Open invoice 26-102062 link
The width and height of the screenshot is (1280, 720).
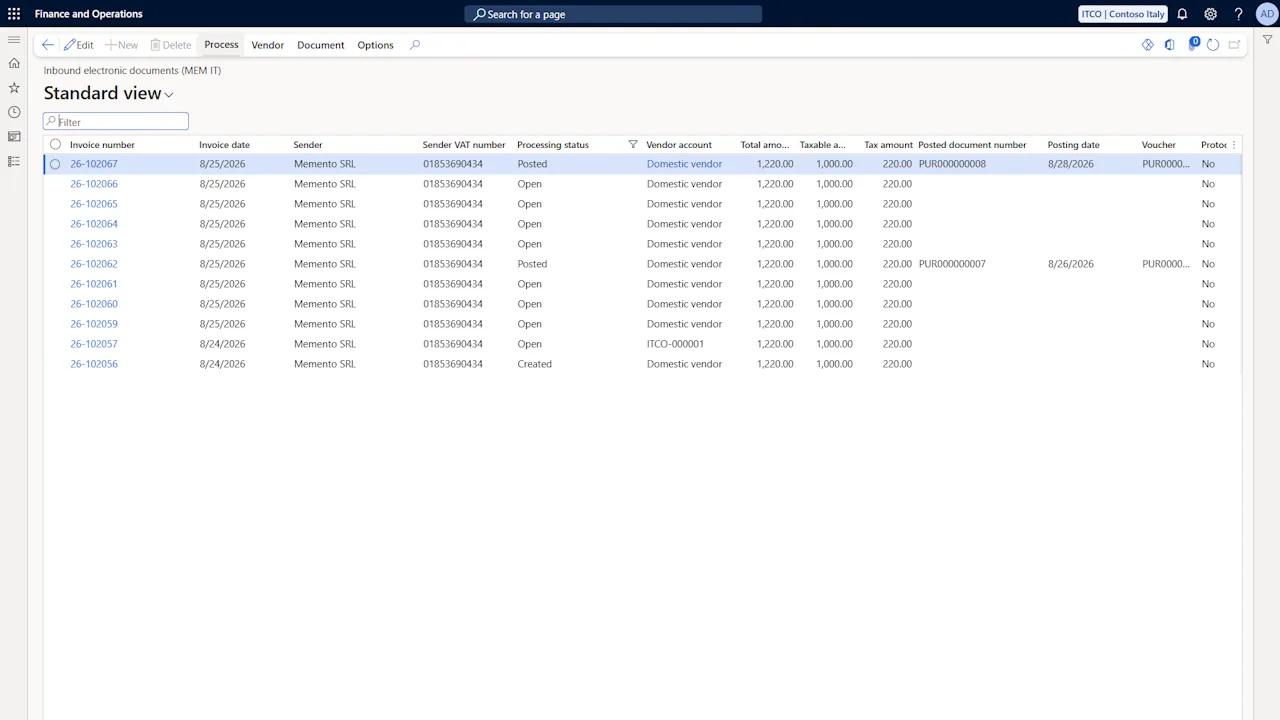[x=94, y=264]
